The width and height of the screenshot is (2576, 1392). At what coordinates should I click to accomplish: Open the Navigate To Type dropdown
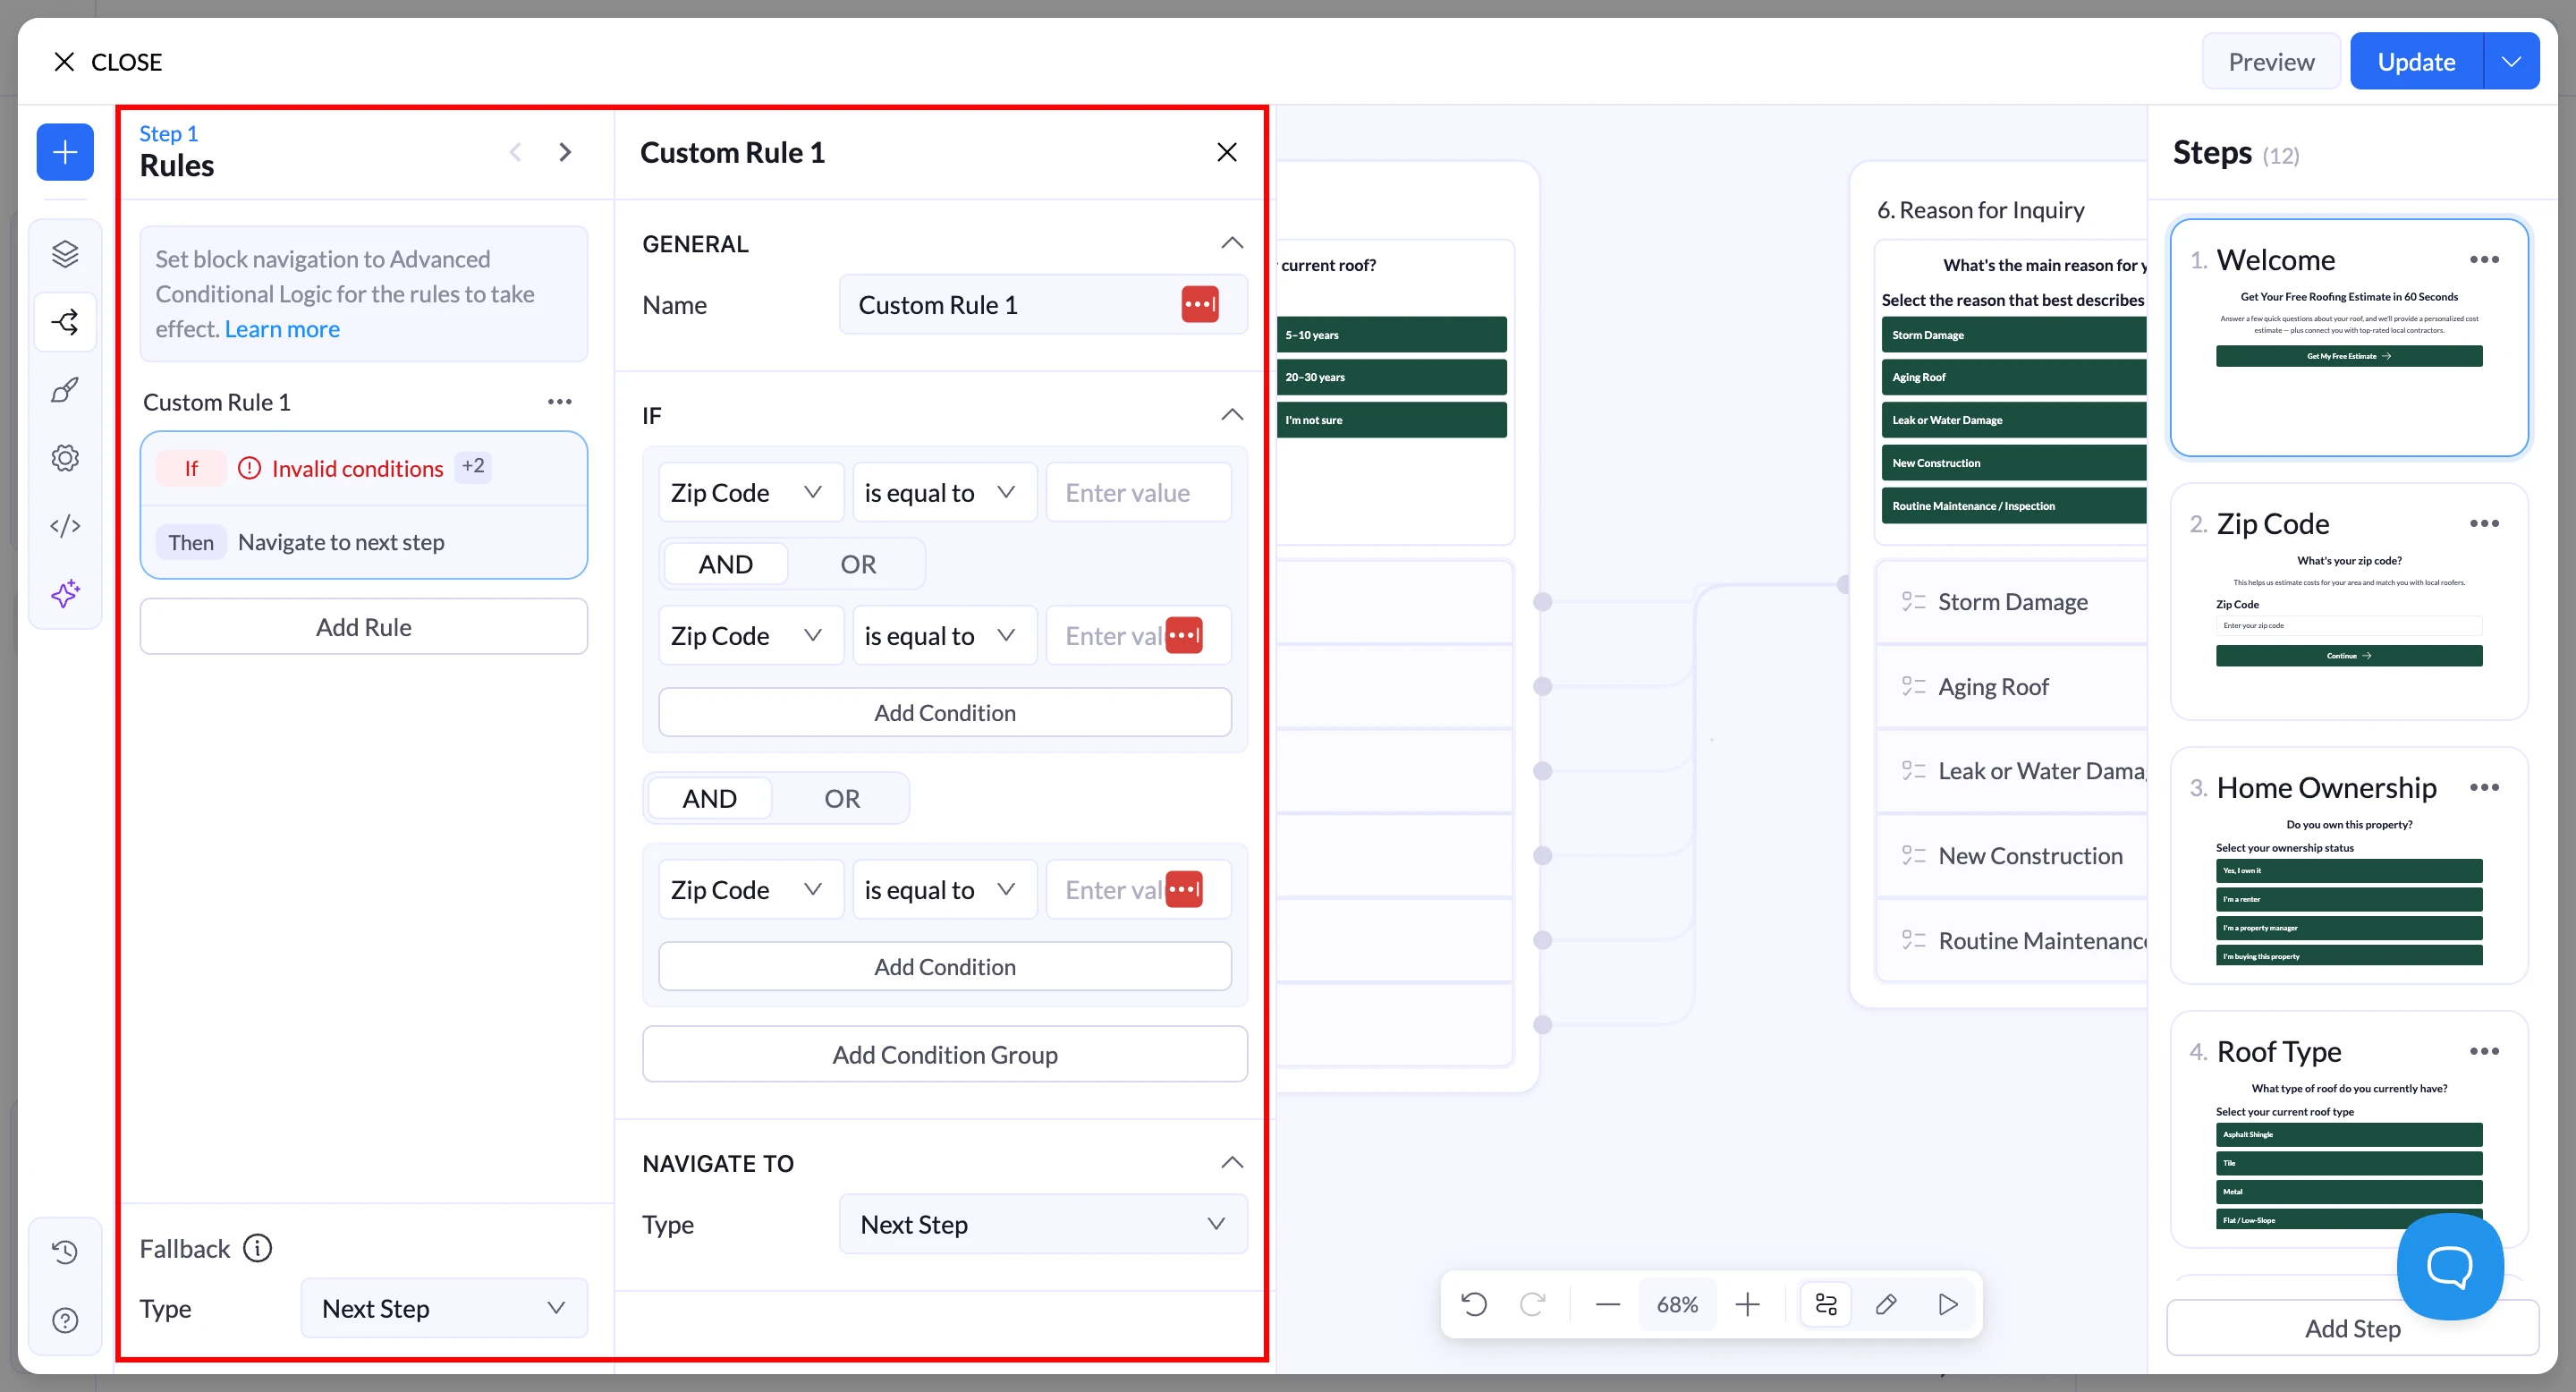tap(1043, 1224)
